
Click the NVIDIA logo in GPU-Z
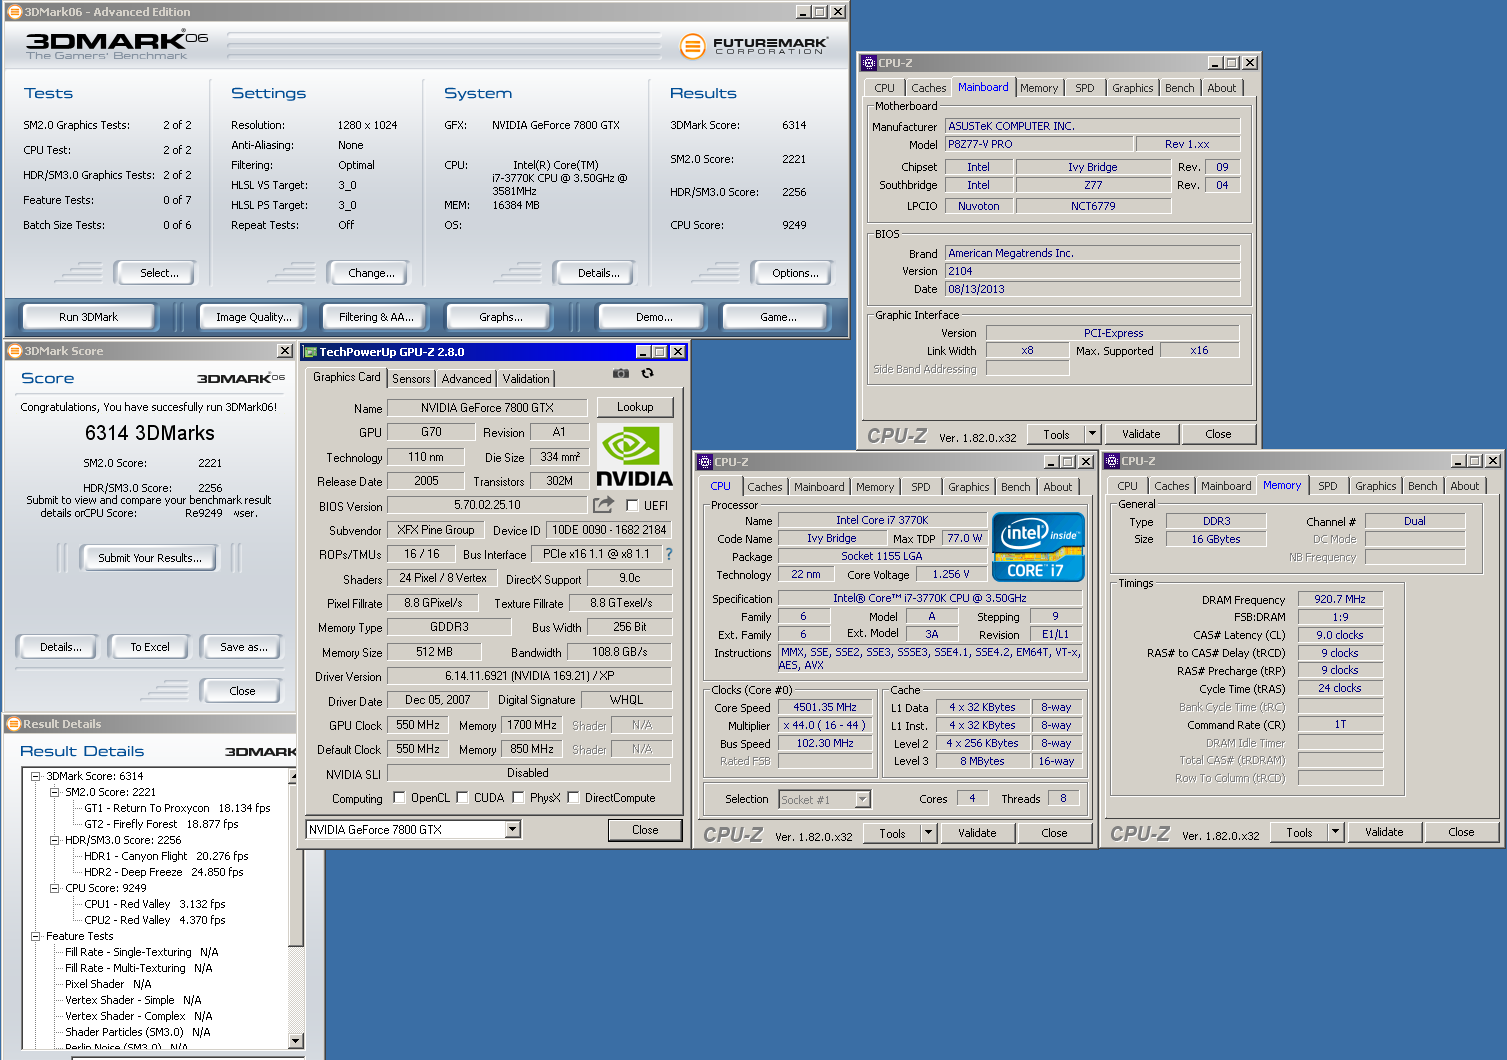634,456
